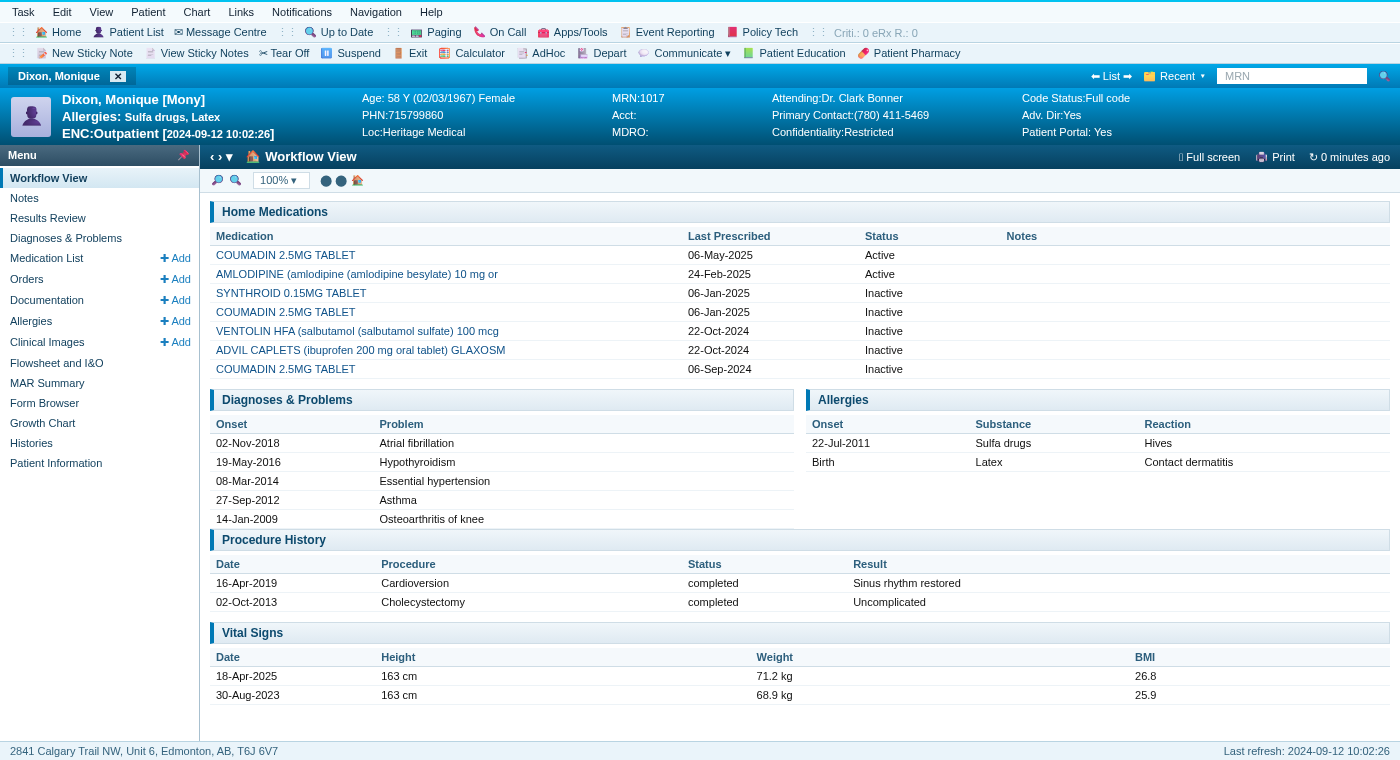This screenshot has height=760, width=1400.
Task: Open the Paging tool
Action: click(436, 32)
